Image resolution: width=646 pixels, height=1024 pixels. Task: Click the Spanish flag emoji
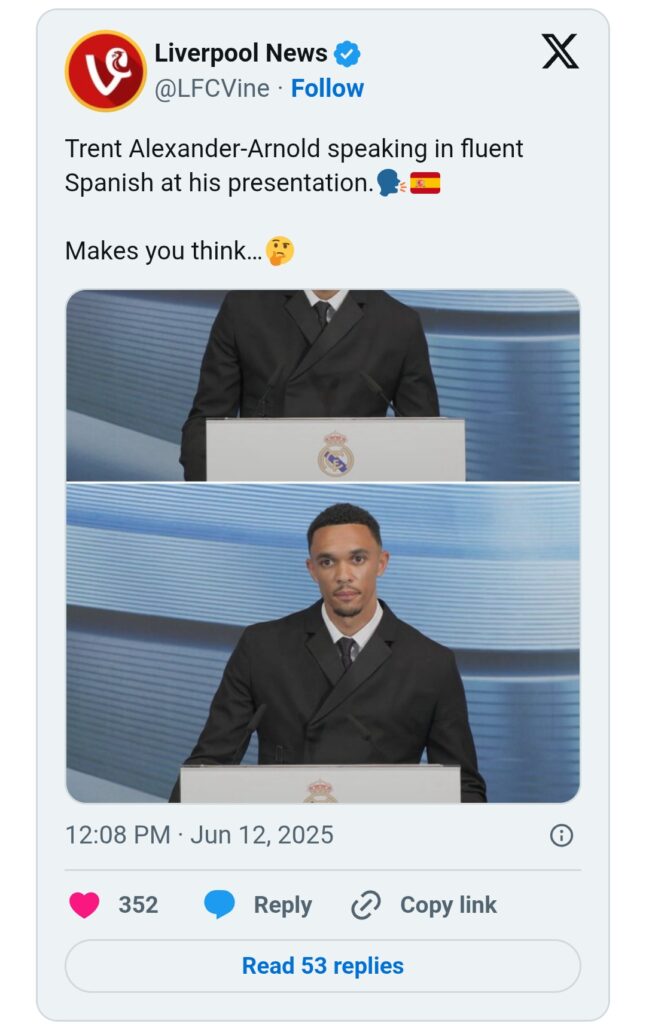pyautogui.click(x=425, y=184)
